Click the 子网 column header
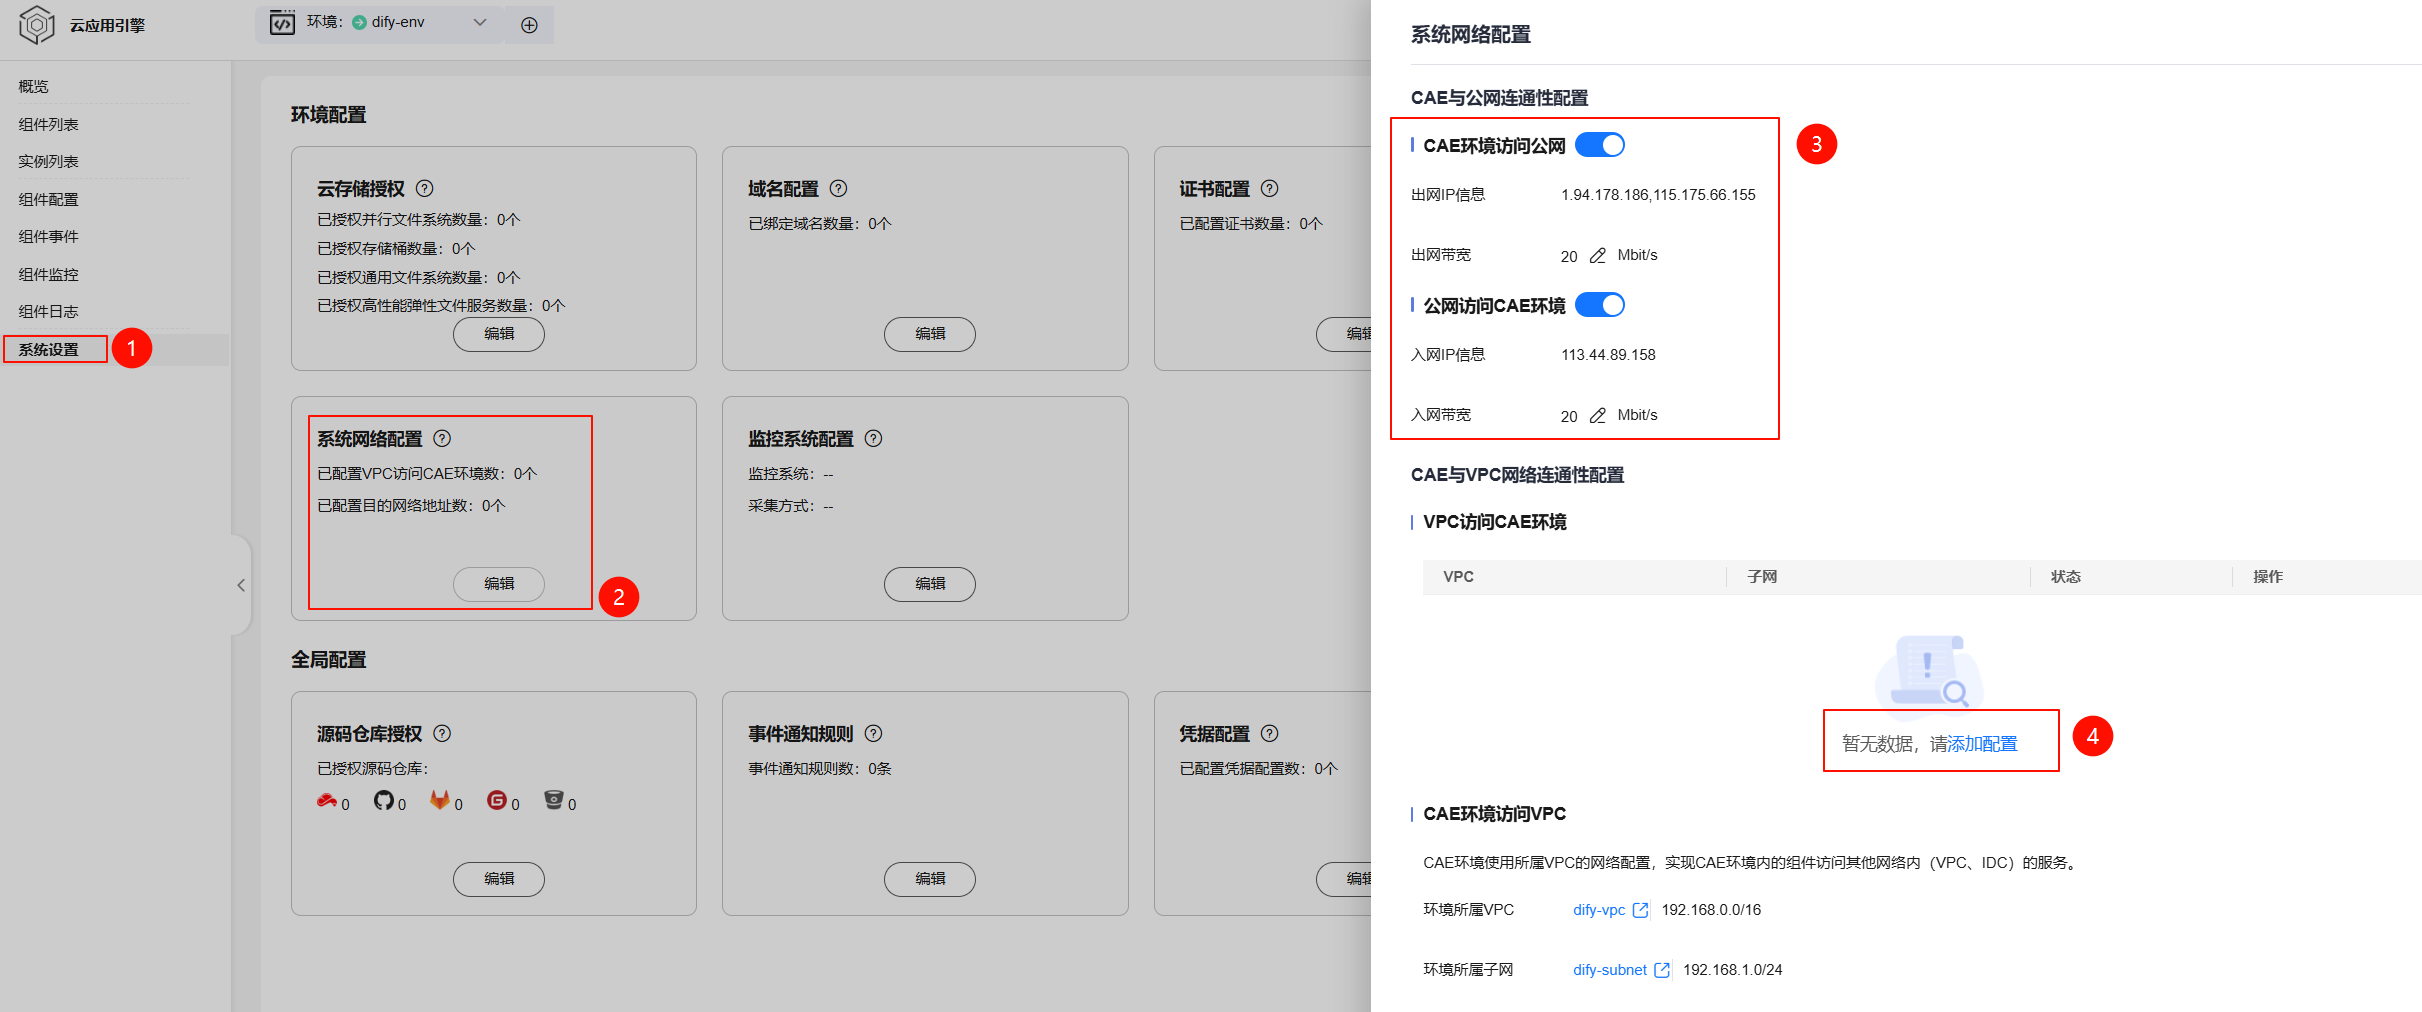 pos(1762,577)
